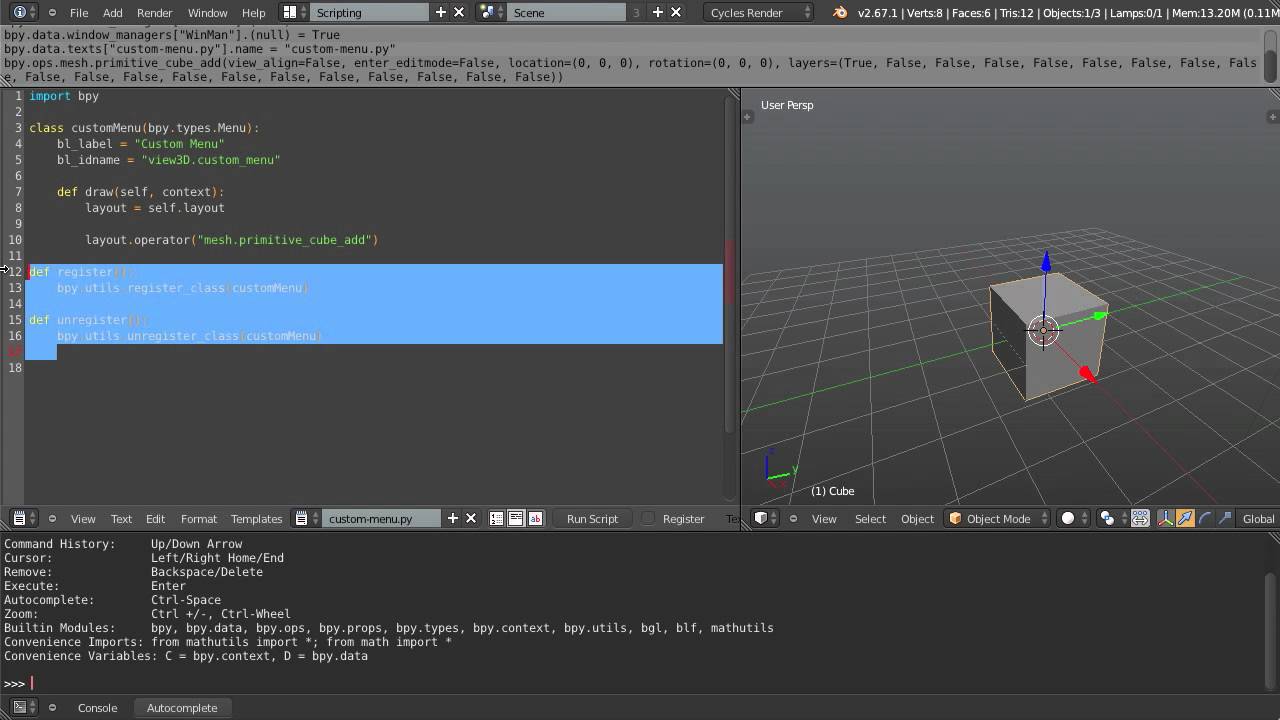This screenshot has height=720, width=1280.
Task: Open the Info editor type selector
Action: pyautogui.click(x=24, y=12)
